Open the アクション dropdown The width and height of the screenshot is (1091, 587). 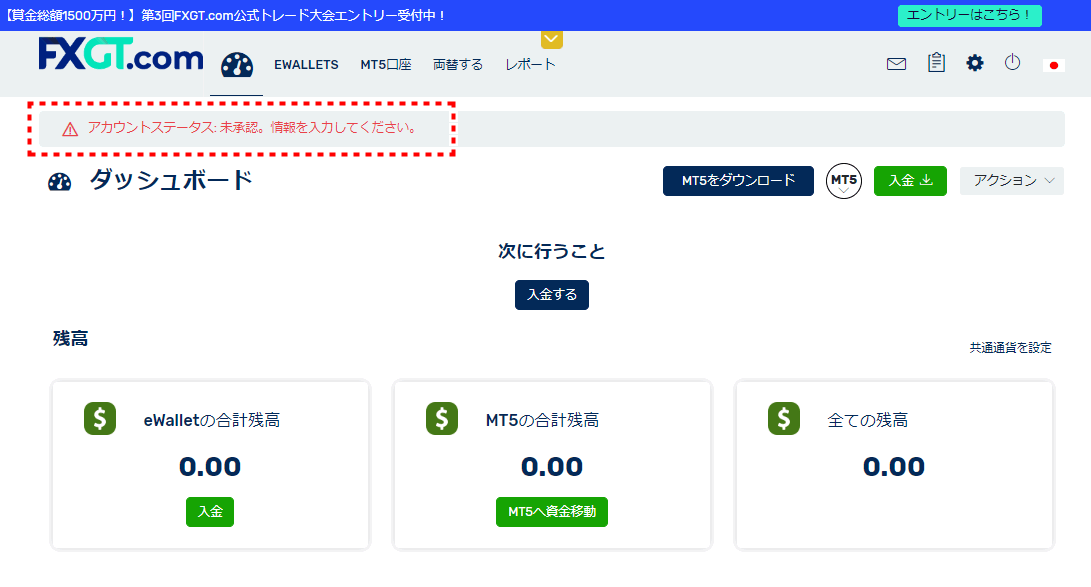[1012, 181]
